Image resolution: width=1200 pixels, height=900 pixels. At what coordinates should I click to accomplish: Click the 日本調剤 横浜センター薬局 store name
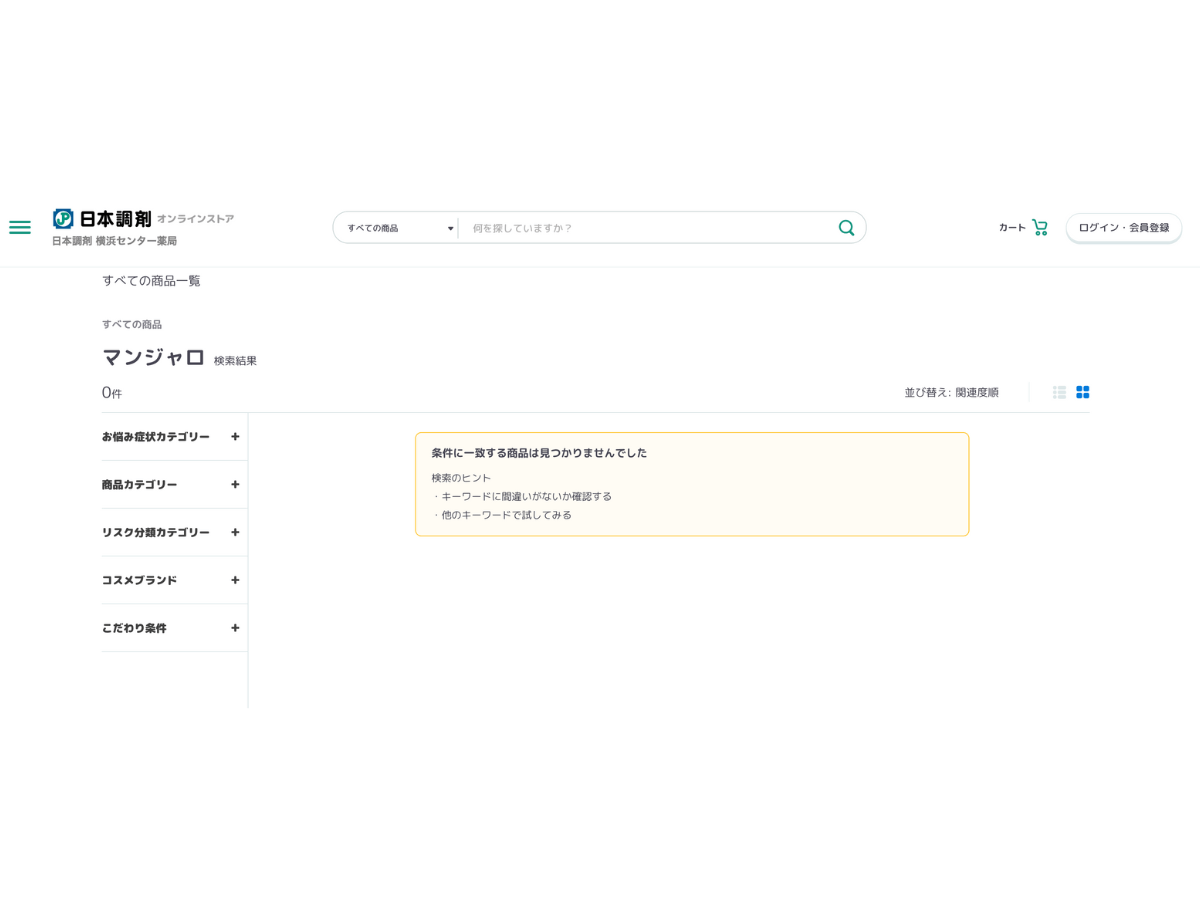(x=114, y=241)
